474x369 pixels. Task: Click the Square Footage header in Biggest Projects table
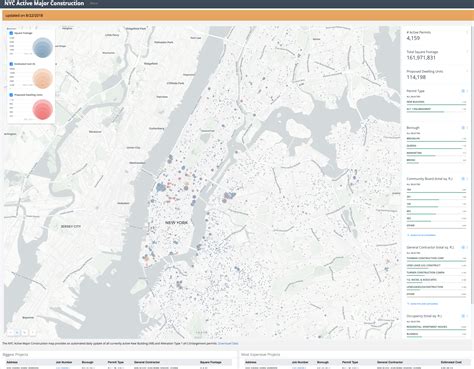click(211, 362)
